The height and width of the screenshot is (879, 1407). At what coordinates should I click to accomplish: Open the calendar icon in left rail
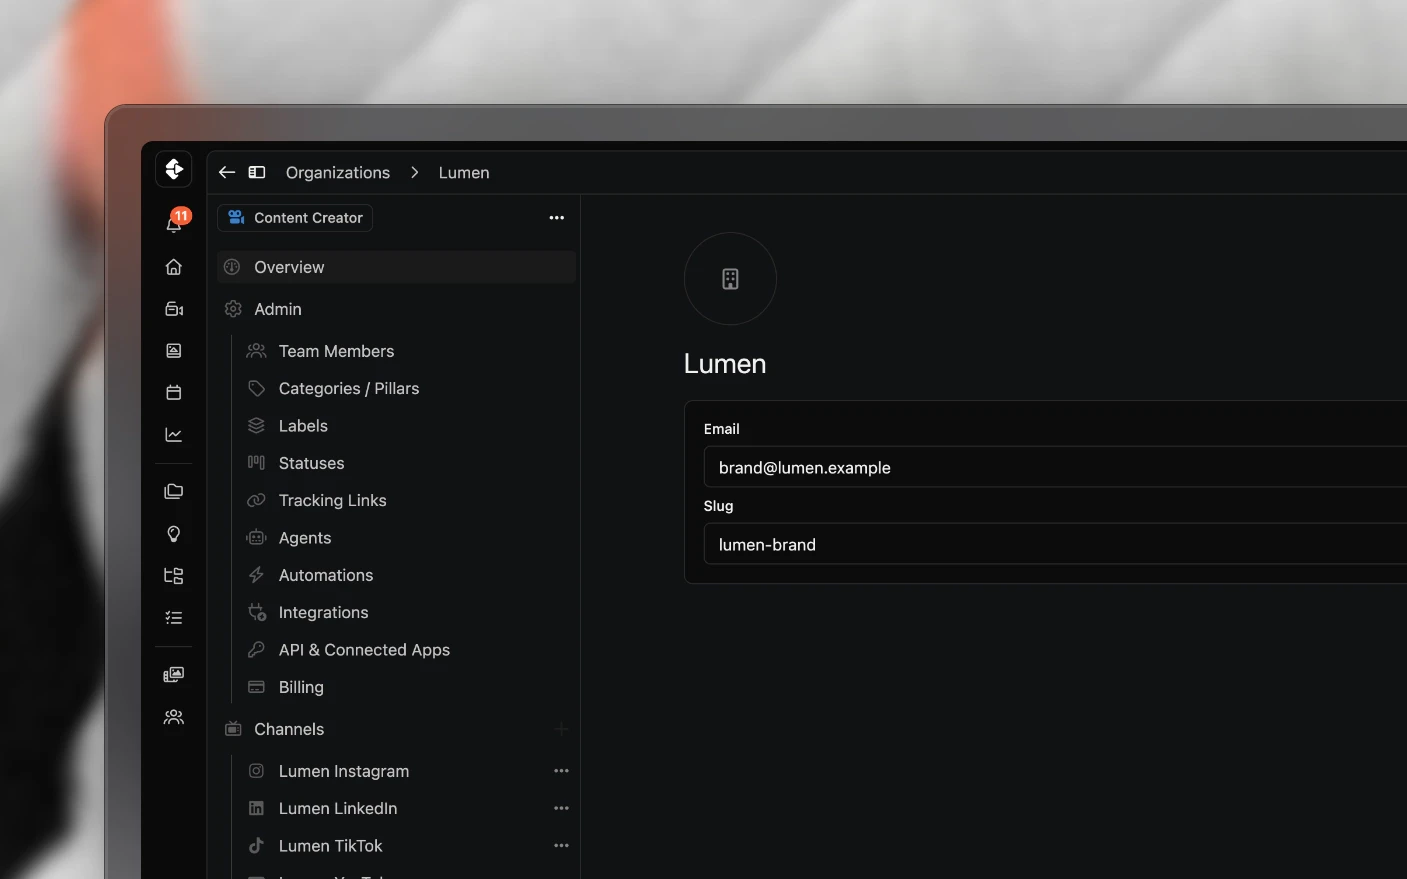click(x=174, y=393)
